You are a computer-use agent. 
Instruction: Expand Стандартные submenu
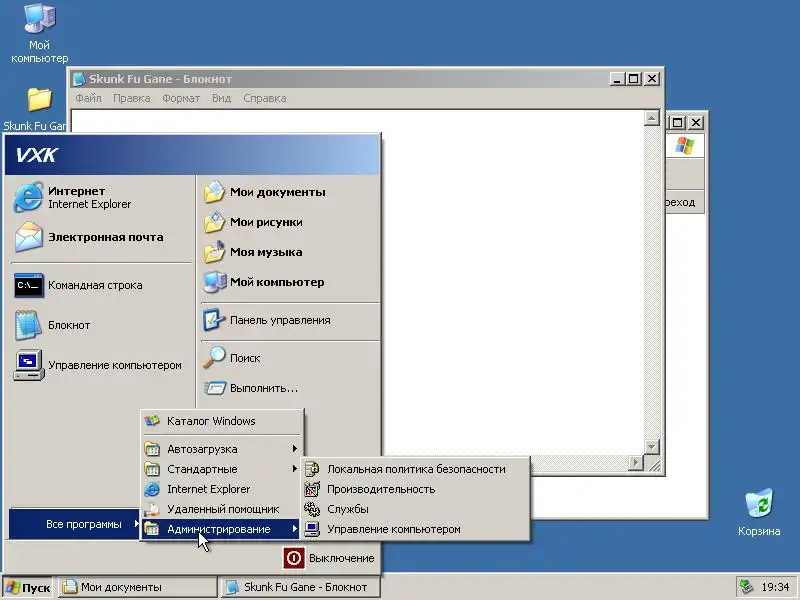click(x=221, y=469)
